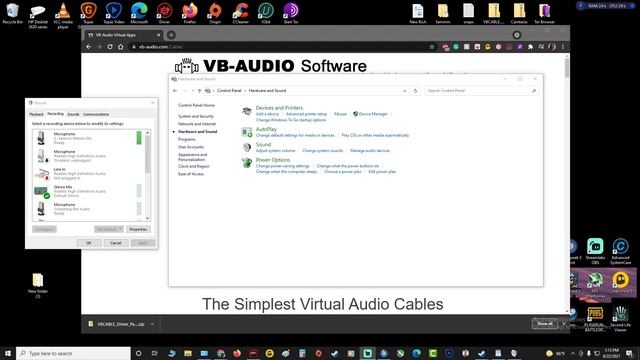Open Network and Internet in sidebar

point(197,124)
